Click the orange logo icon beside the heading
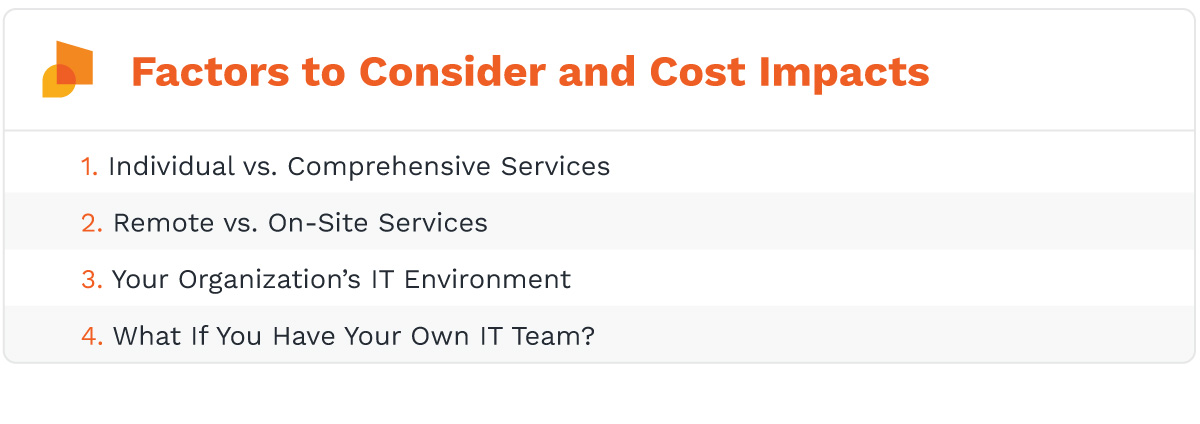This screenshot has height=424, width=1200. point(69,68)
